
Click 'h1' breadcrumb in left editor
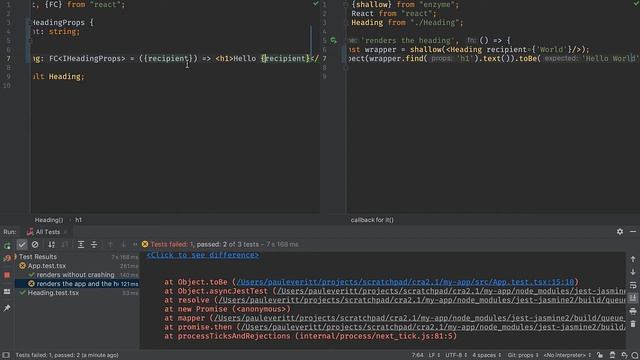tap(78, 220)
